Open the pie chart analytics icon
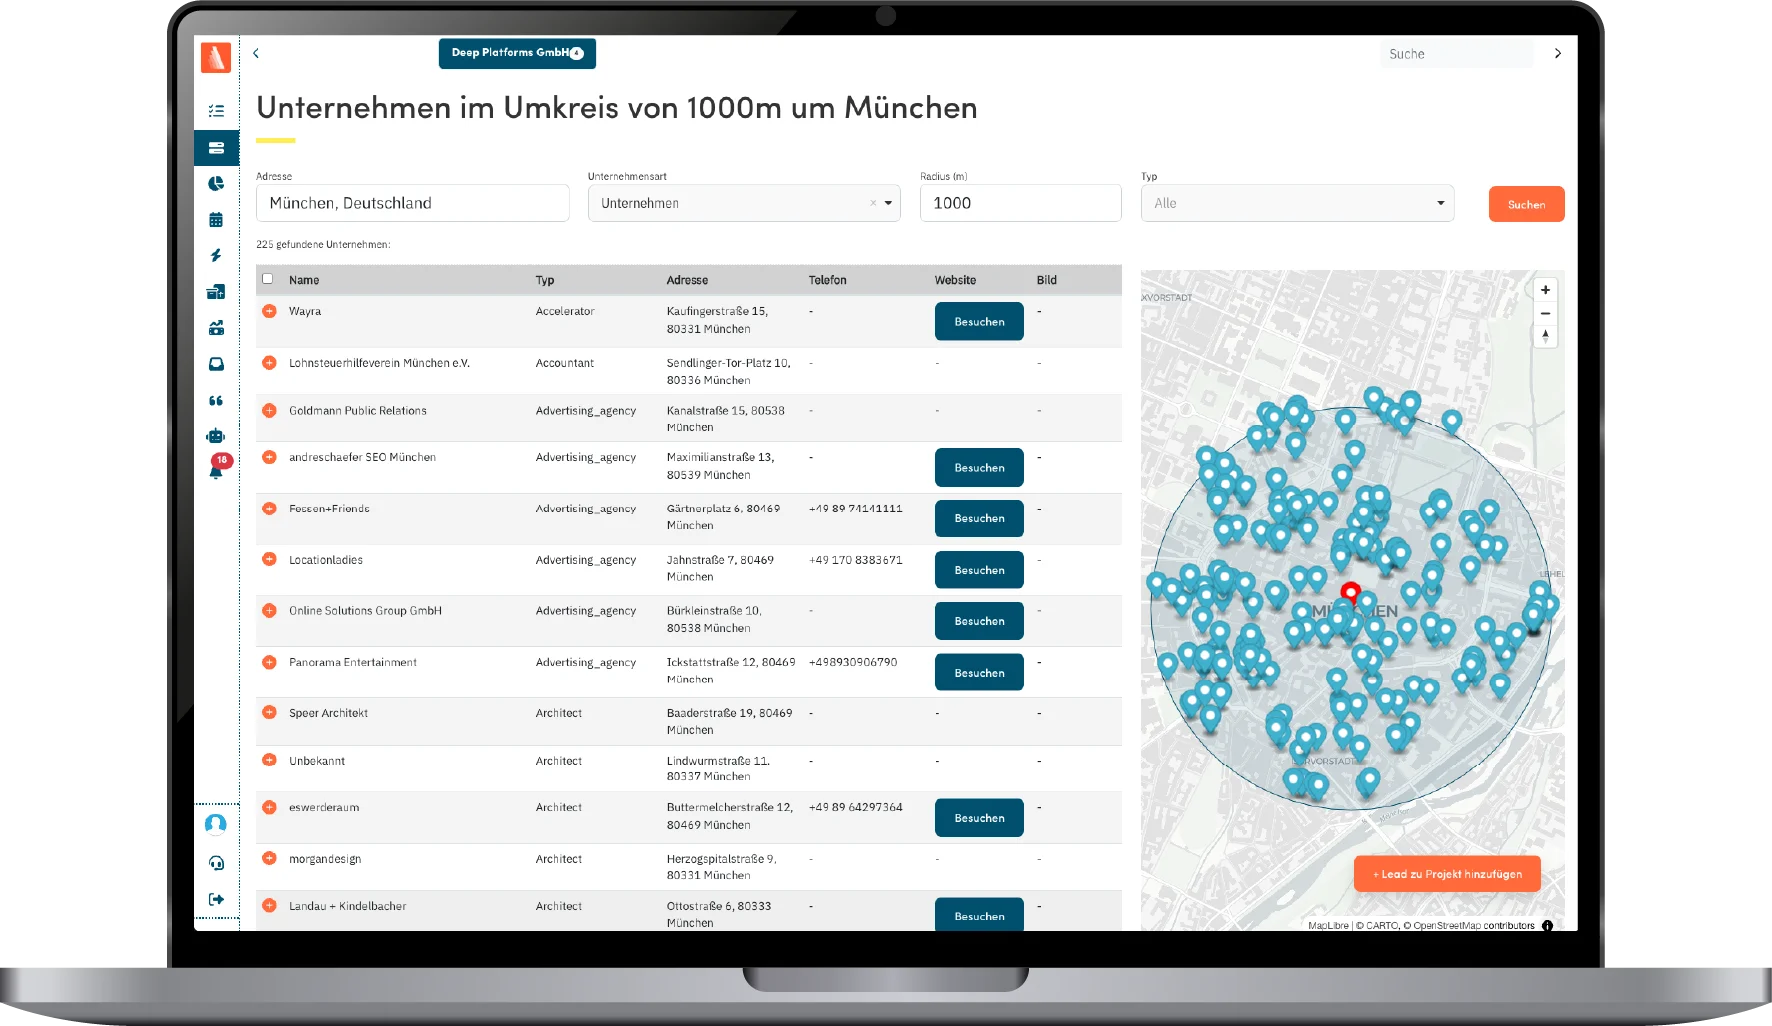1772x1026 pixels. coord(216,183)
